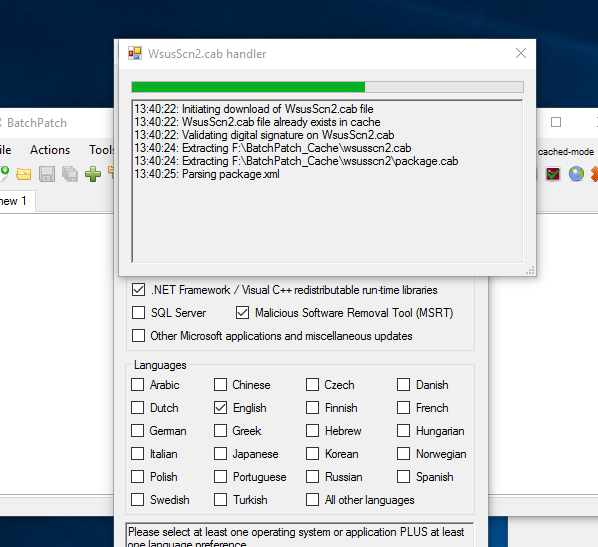Maximize the BatchPatch window
Screen dimensions: 598x547
556,122
